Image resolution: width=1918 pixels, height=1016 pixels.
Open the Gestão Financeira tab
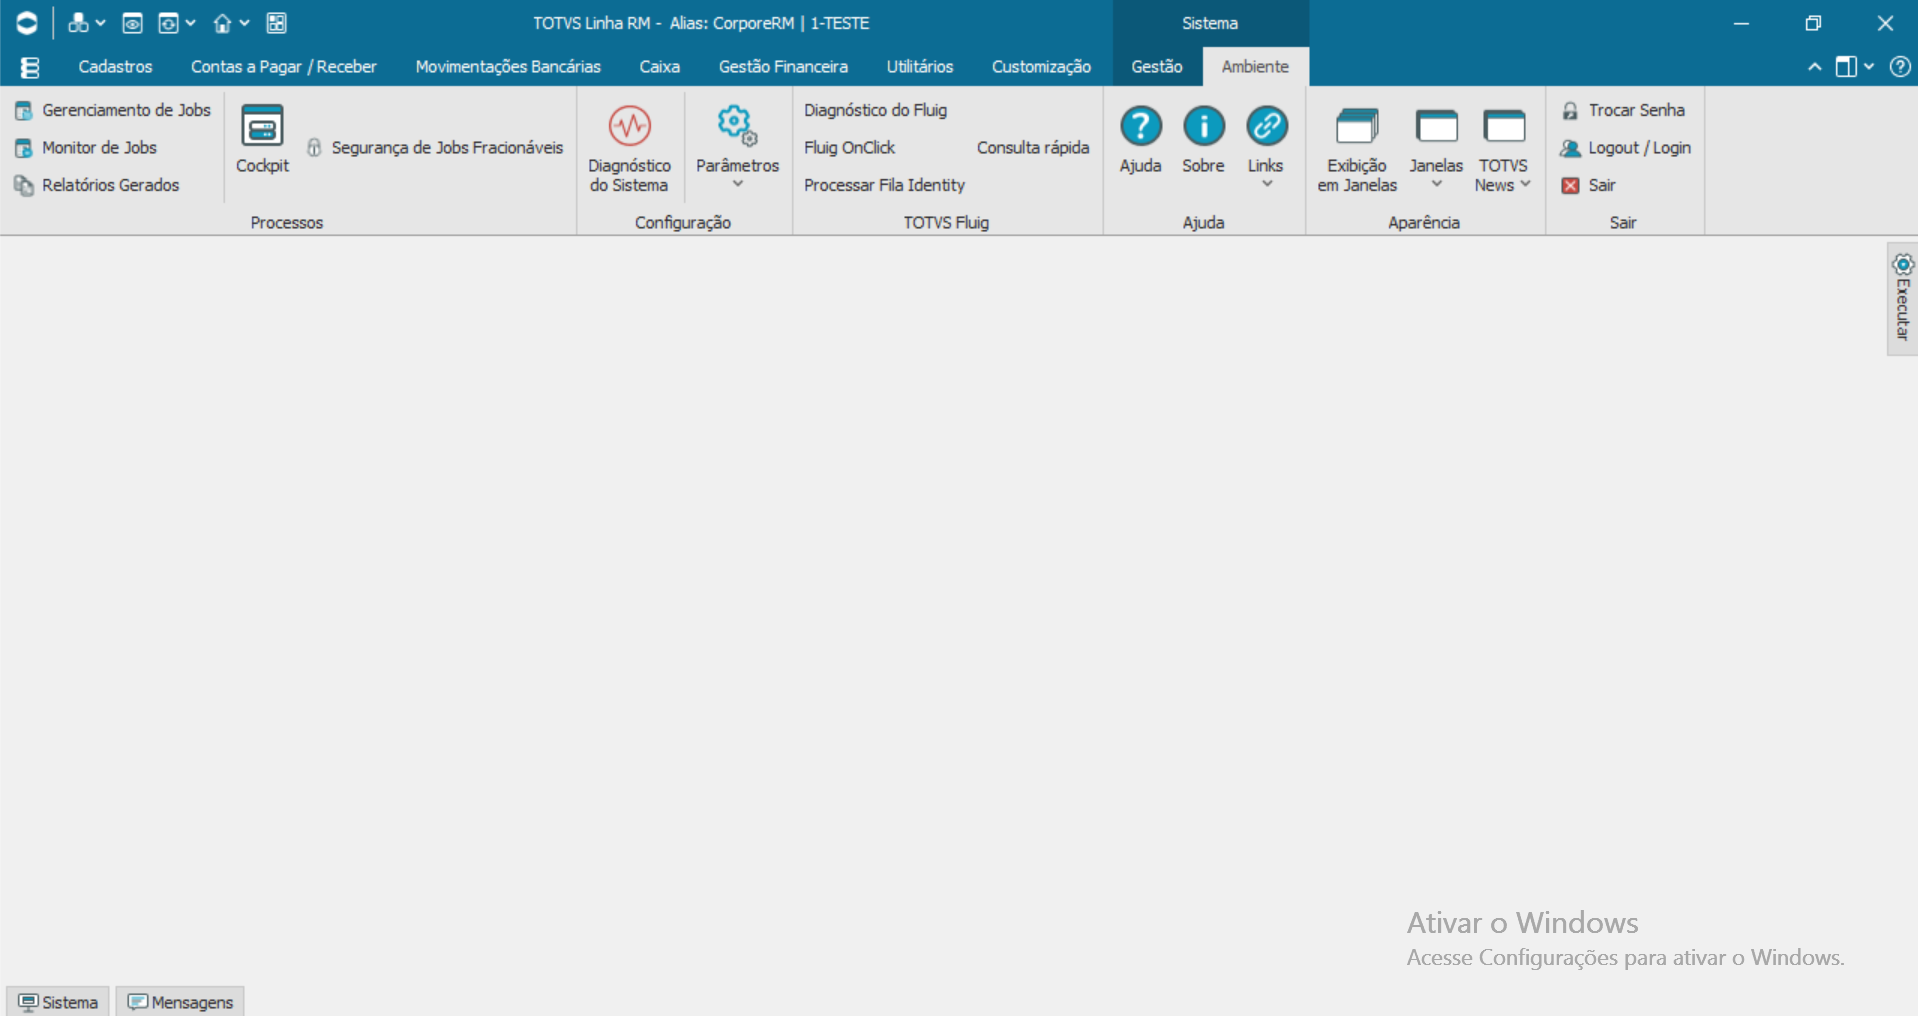tap(783, 67)
